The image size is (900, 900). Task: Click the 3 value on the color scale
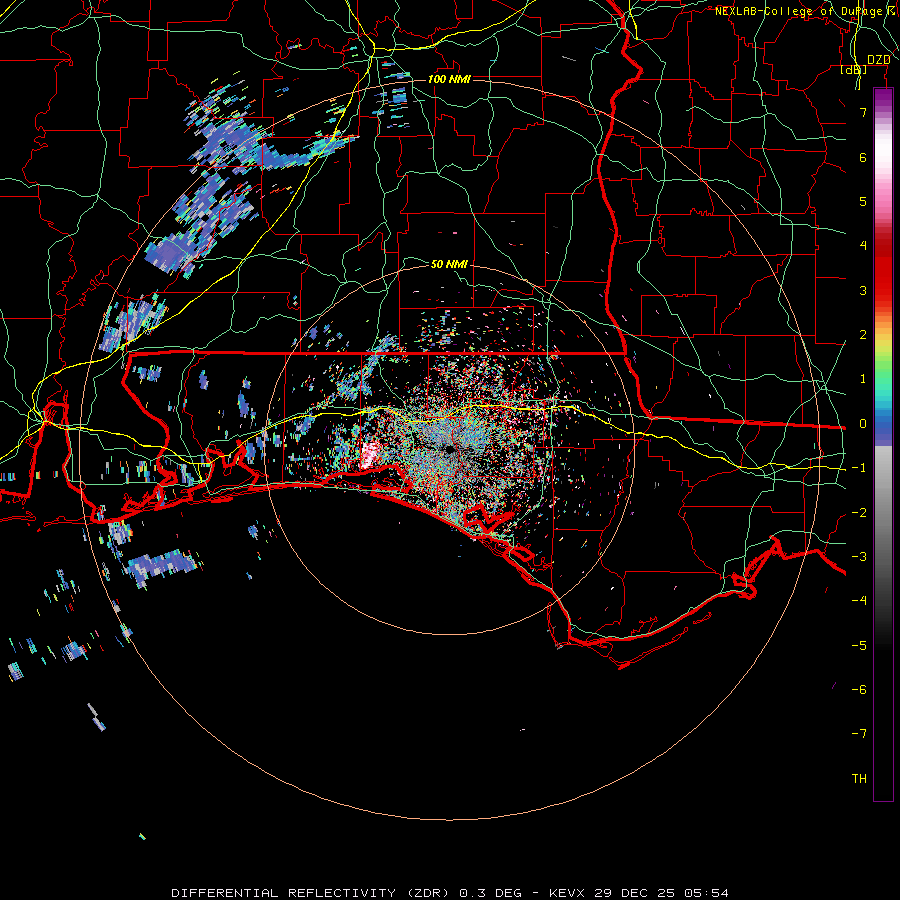(863, 290)
